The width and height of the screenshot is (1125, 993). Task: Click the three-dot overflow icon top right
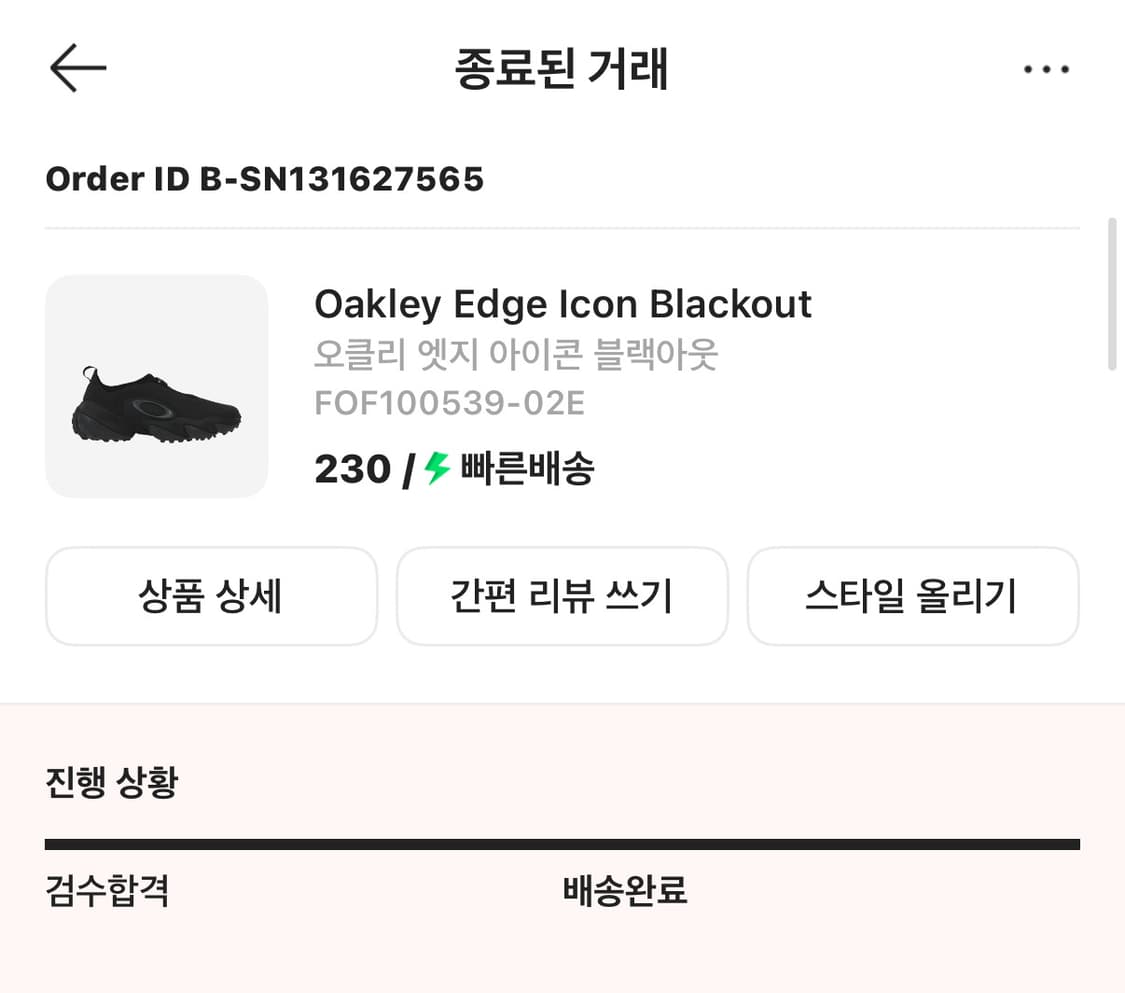[1046, 68]
